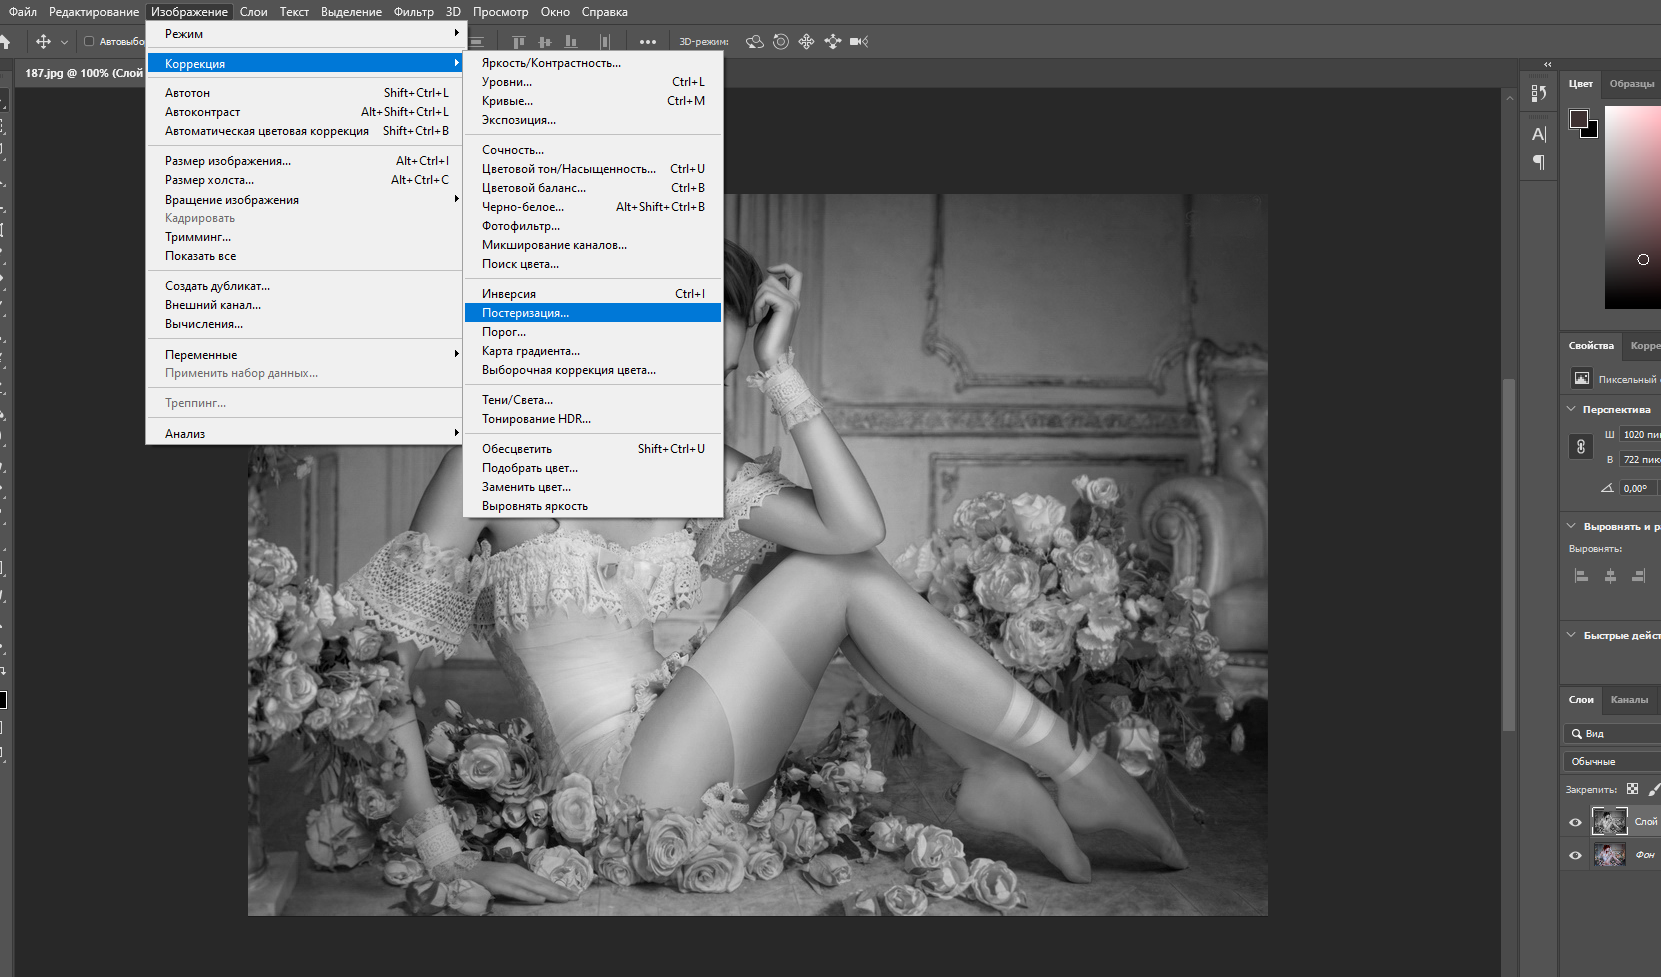Toggle visibility of the top Слой layer

pos(1575,822)
